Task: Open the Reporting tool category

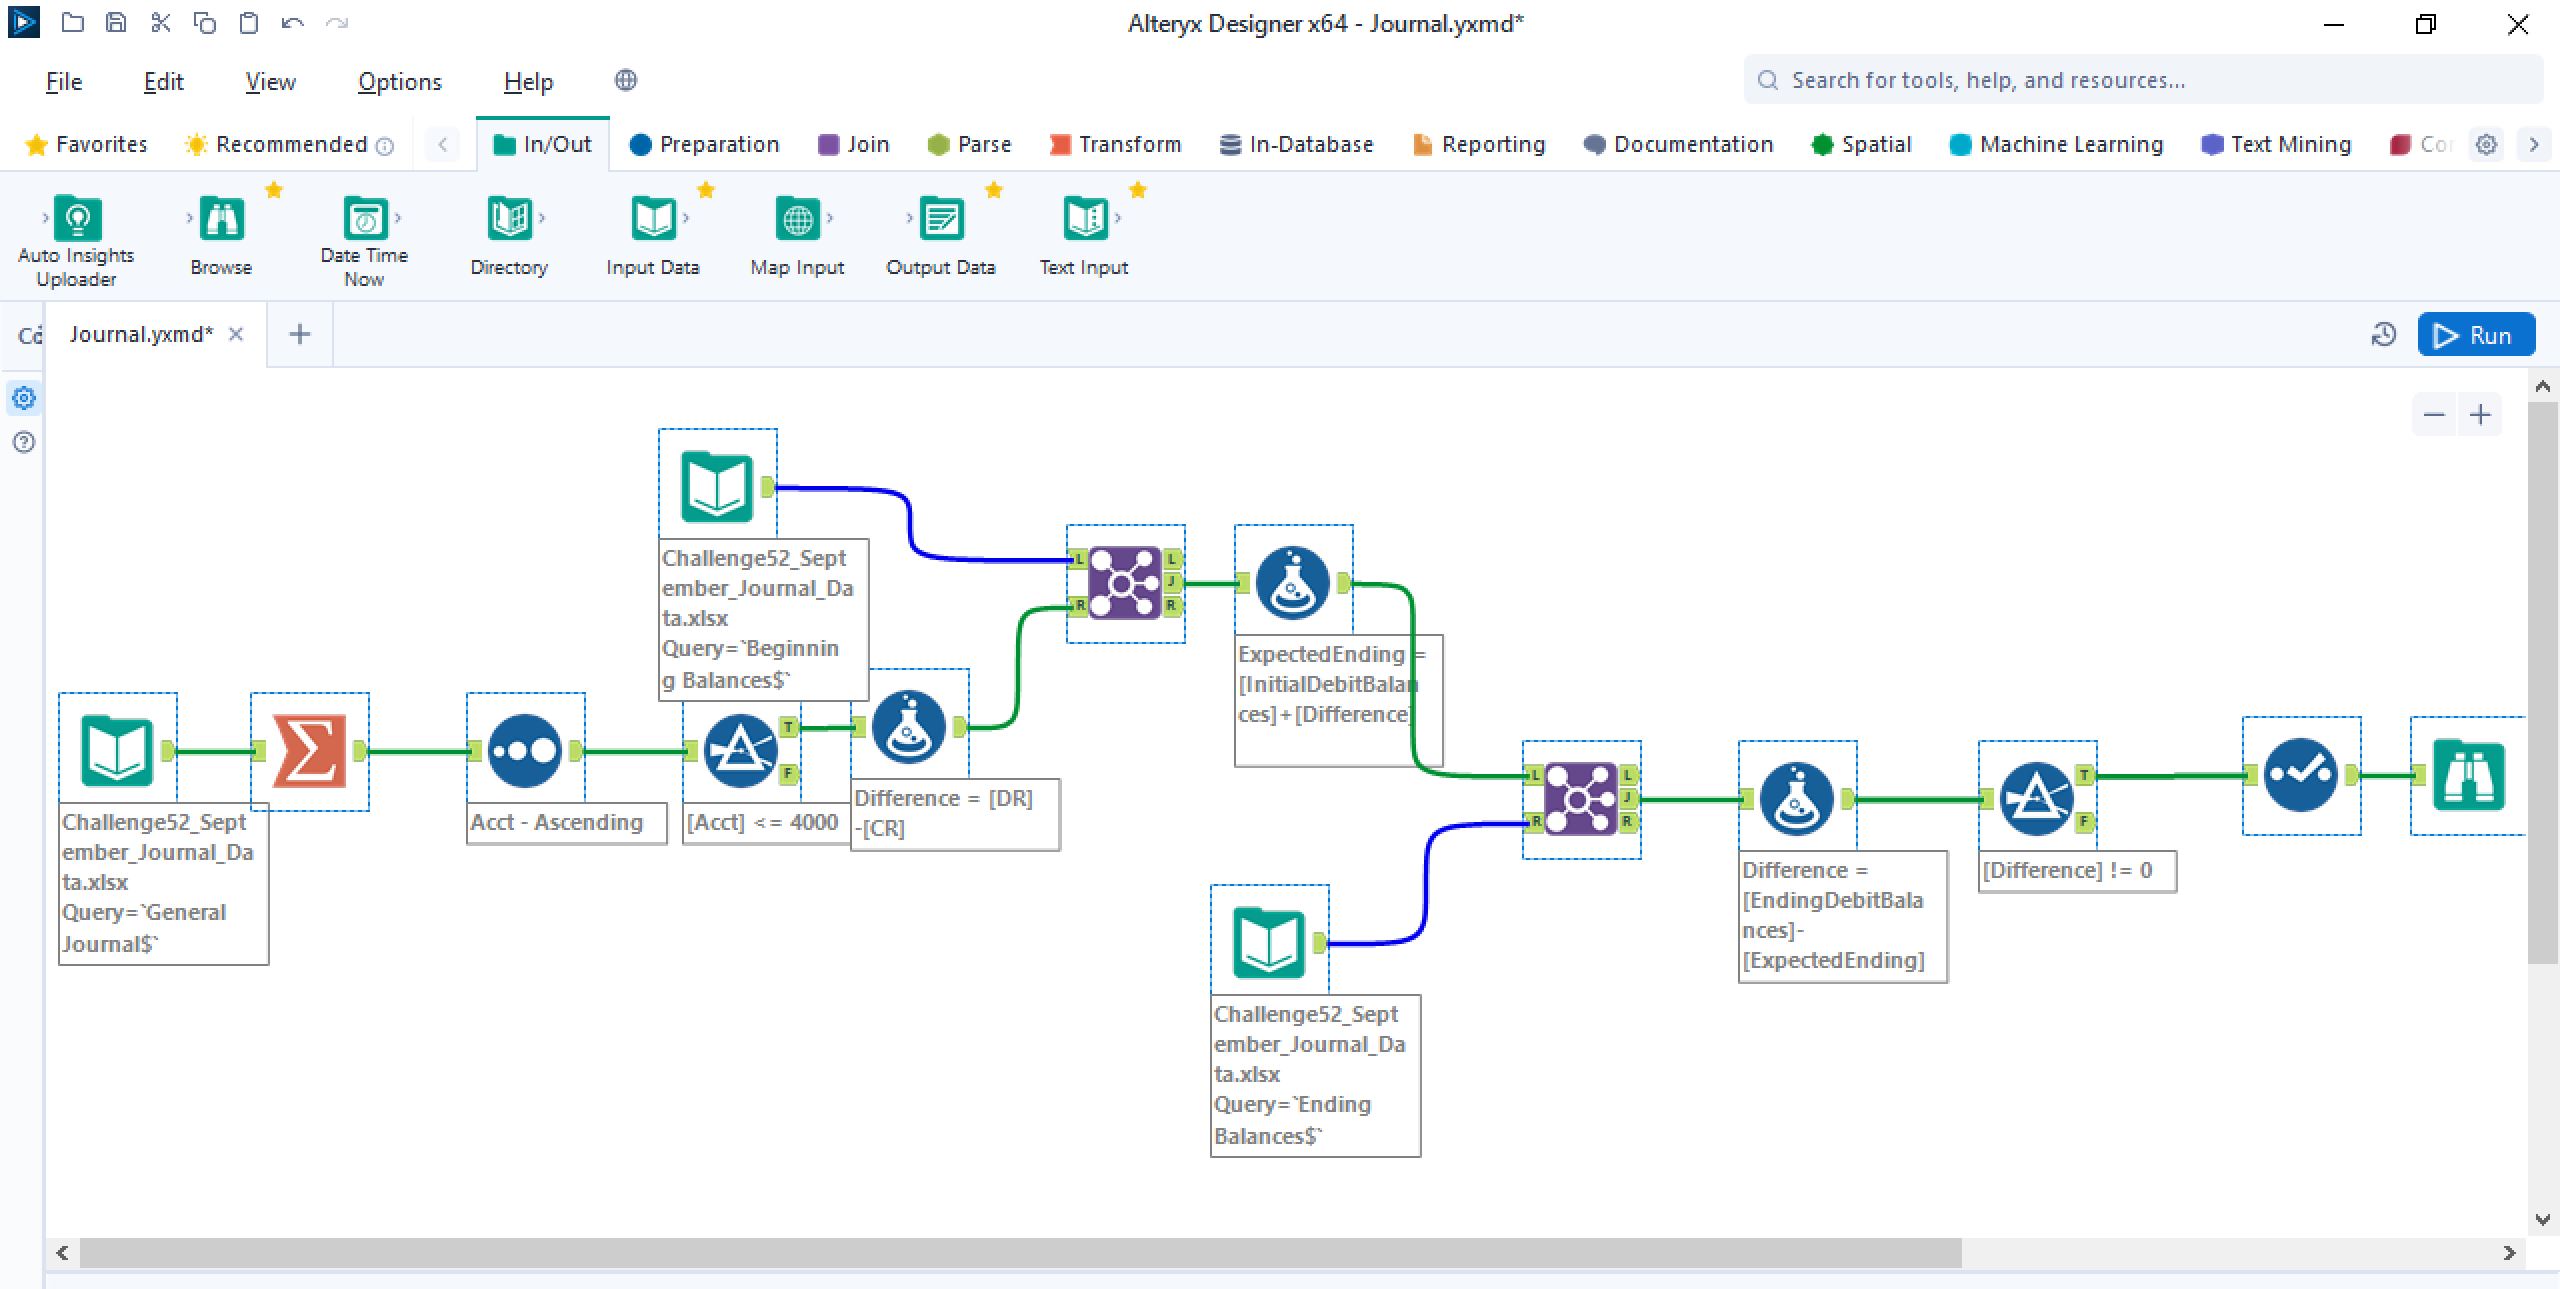Action: tap(1479, 145)
